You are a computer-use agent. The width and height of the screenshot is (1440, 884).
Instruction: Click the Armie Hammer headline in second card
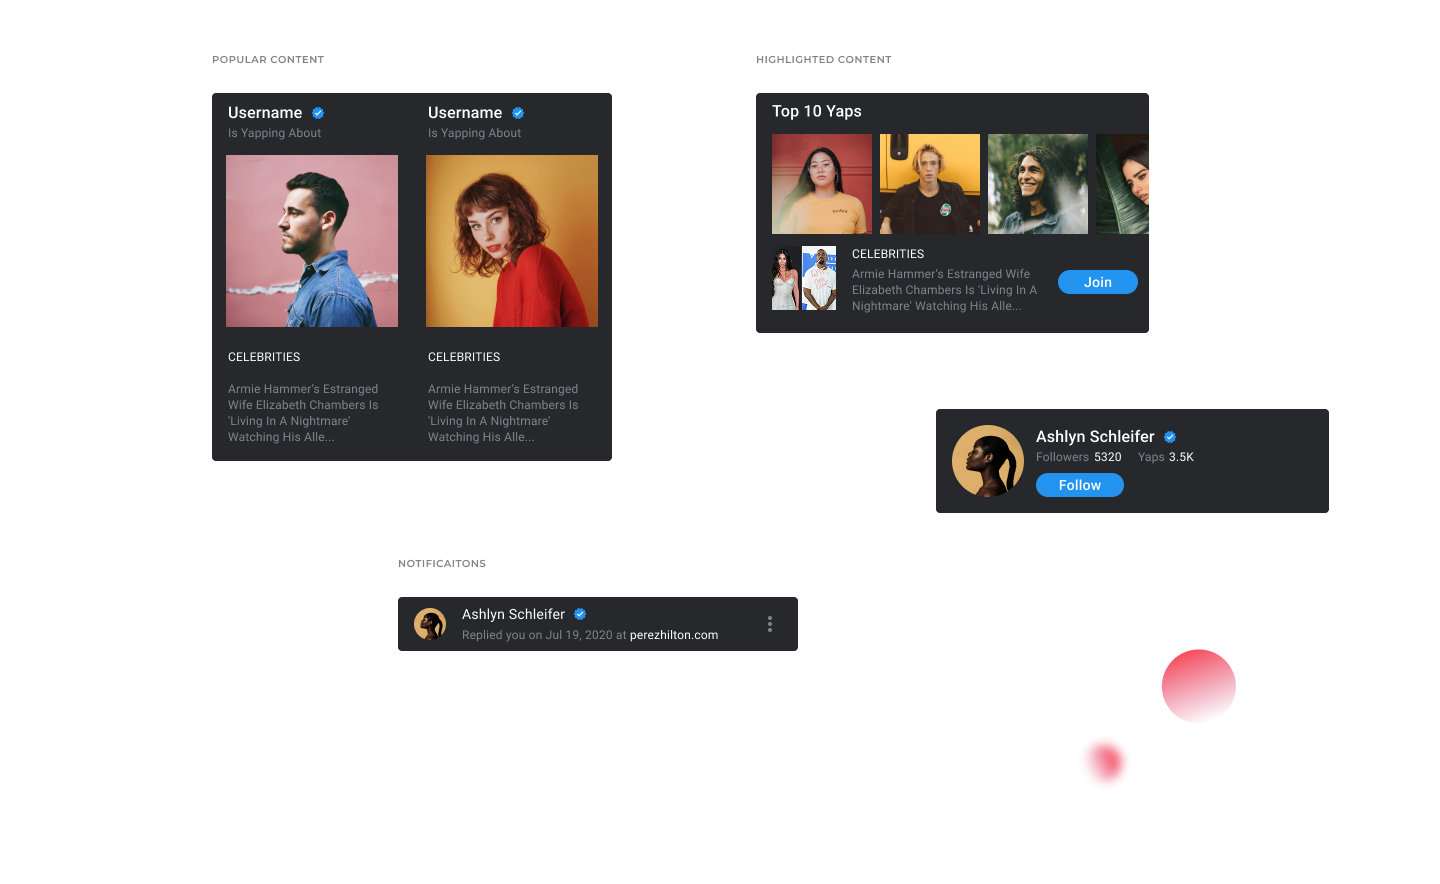point(503,413)
